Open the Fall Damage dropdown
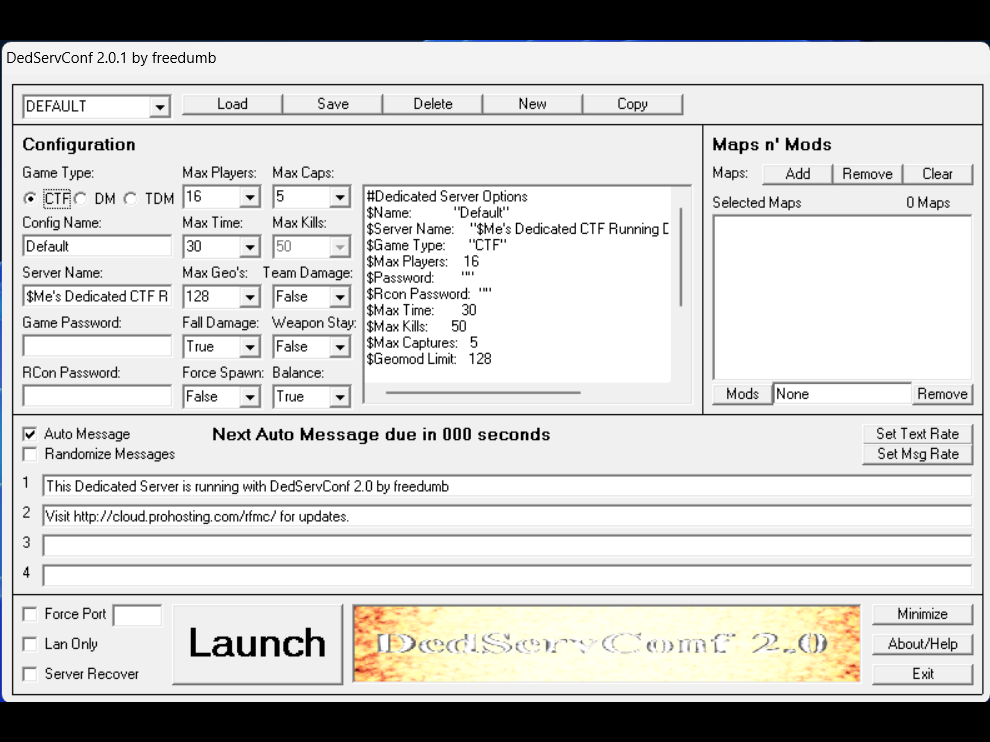Image resolution: width=990 pixels, height=742 pixels. (x=250, y=347)
